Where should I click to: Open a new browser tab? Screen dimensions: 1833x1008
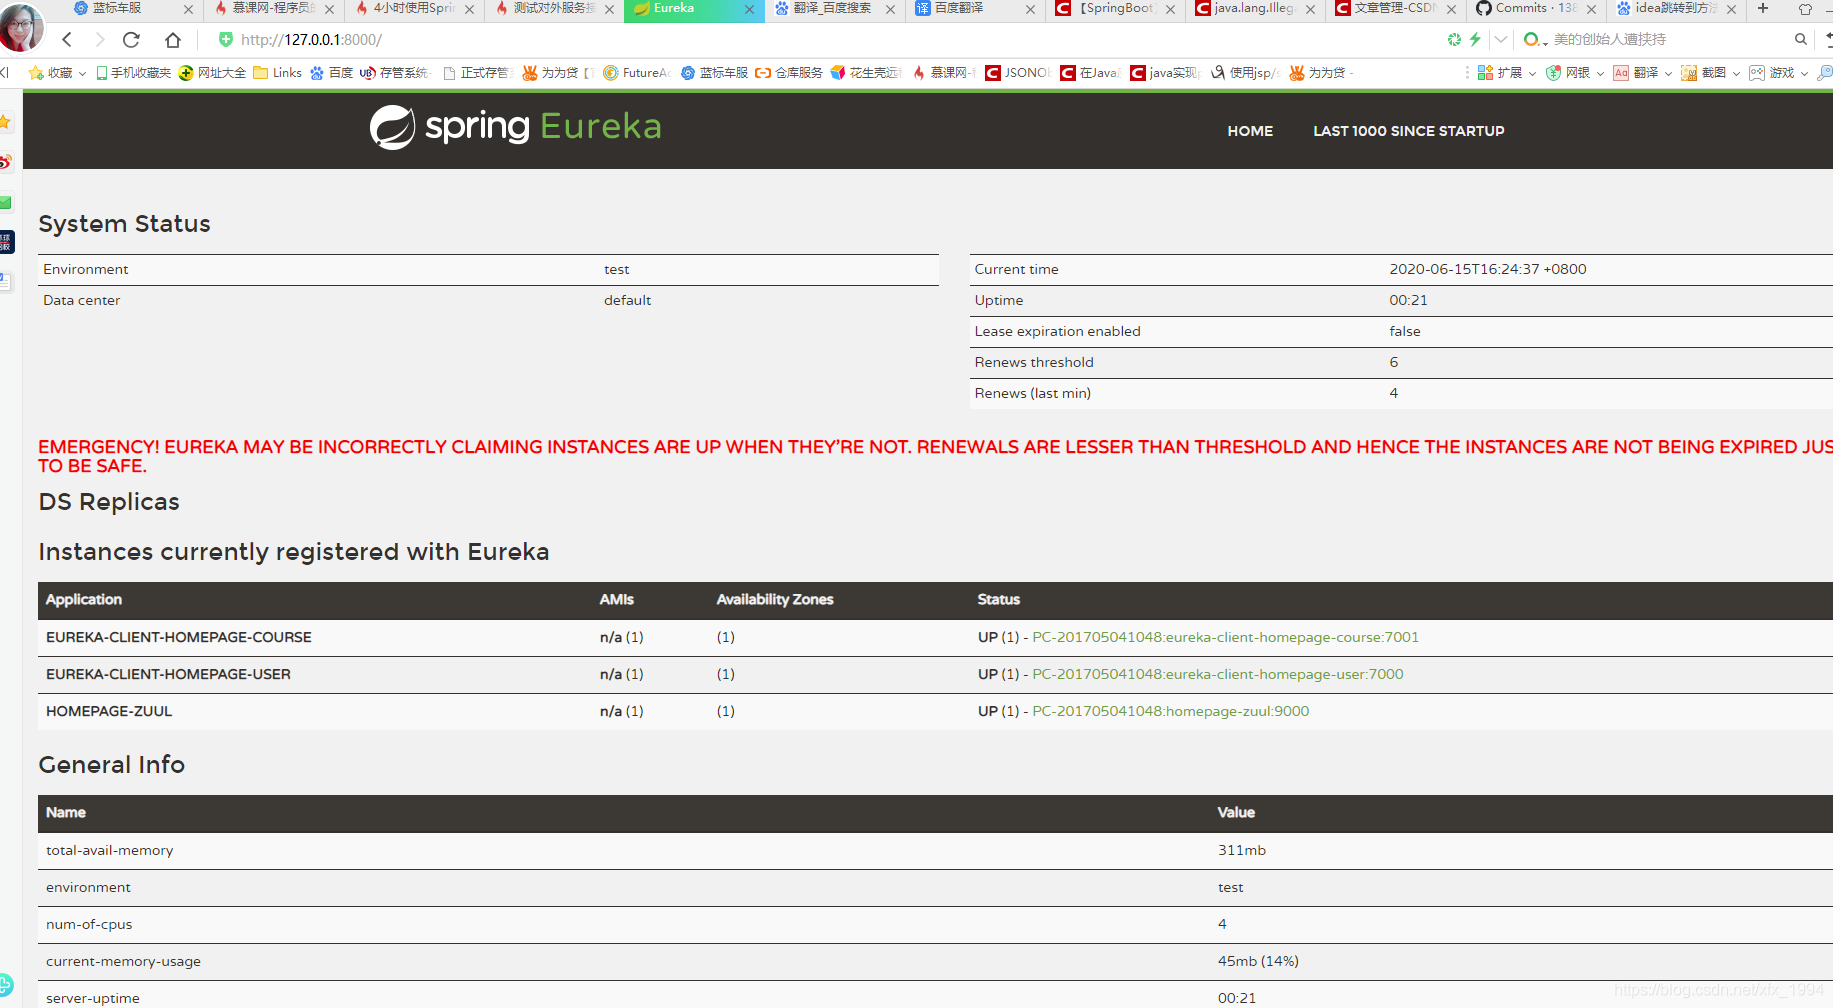(x=1763, y=8)
